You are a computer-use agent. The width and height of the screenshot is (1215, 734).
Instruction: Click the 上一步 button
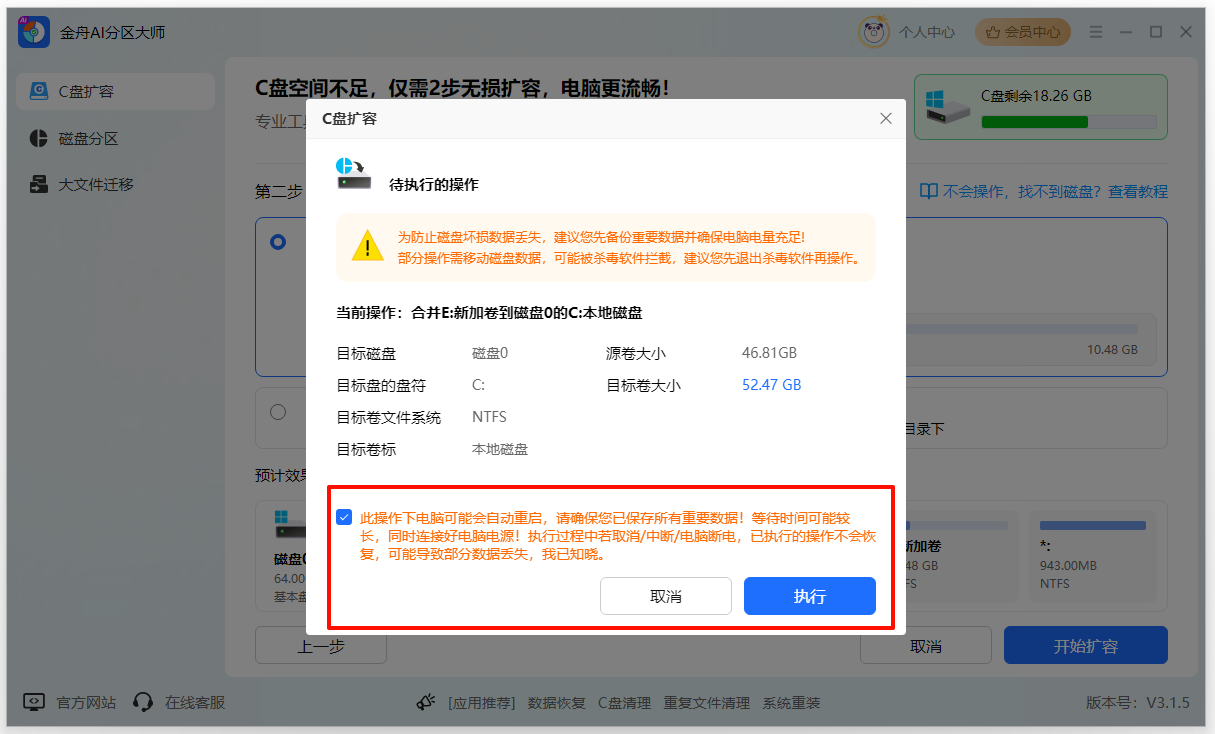pyautogui.click(x=320, y=645)
